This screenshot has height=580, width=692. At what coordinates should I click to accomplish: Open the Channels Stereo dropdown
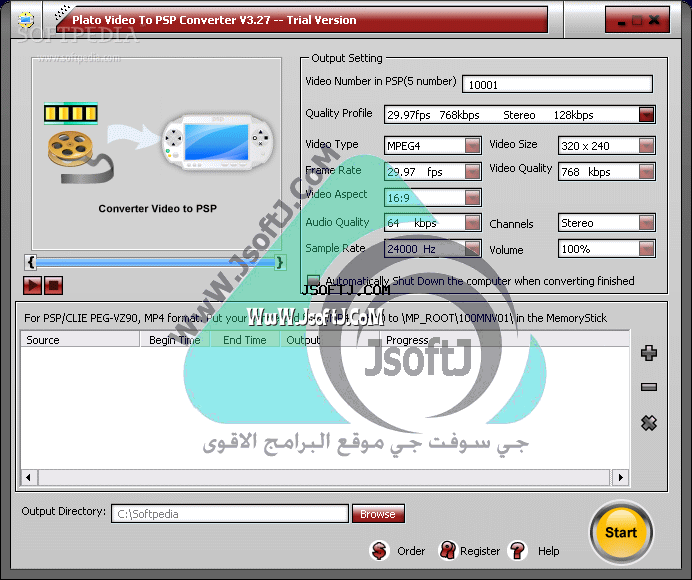point(646,222)
